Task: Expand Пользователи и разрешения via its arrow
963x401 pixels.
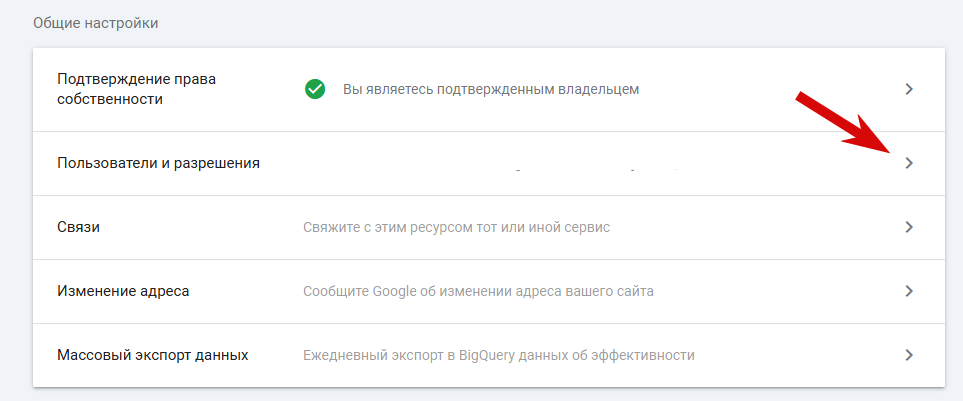Action: [910, 163]
